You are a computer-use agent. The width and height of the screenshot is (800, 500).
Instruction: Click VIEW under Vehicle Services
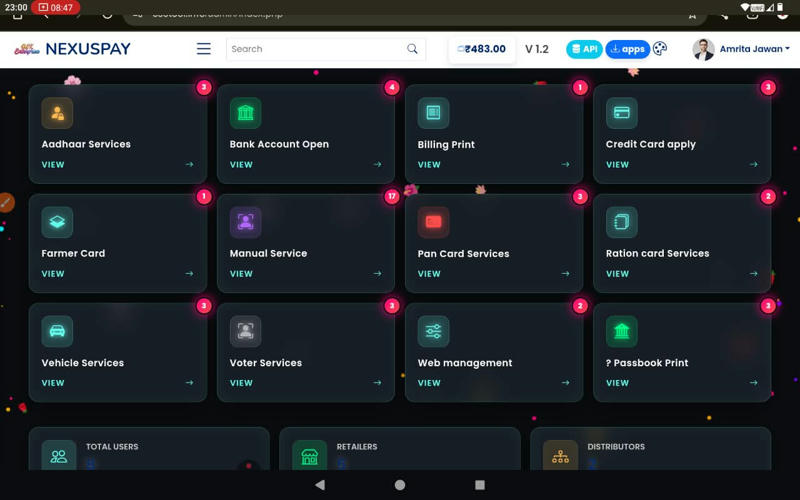pyautogui.click(x=53, y=383)
